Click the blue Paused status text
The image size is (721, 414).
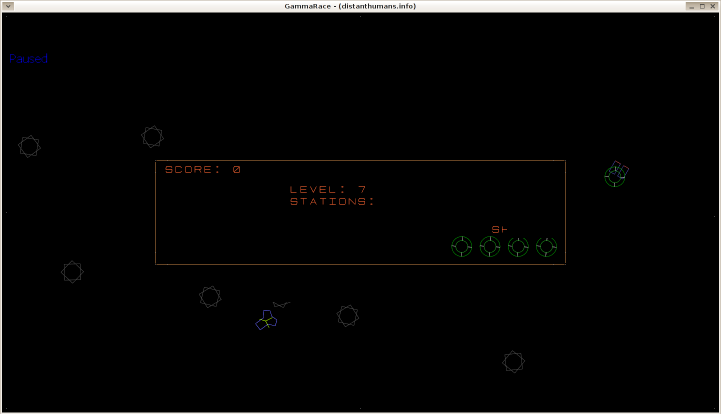click(29, 59)
